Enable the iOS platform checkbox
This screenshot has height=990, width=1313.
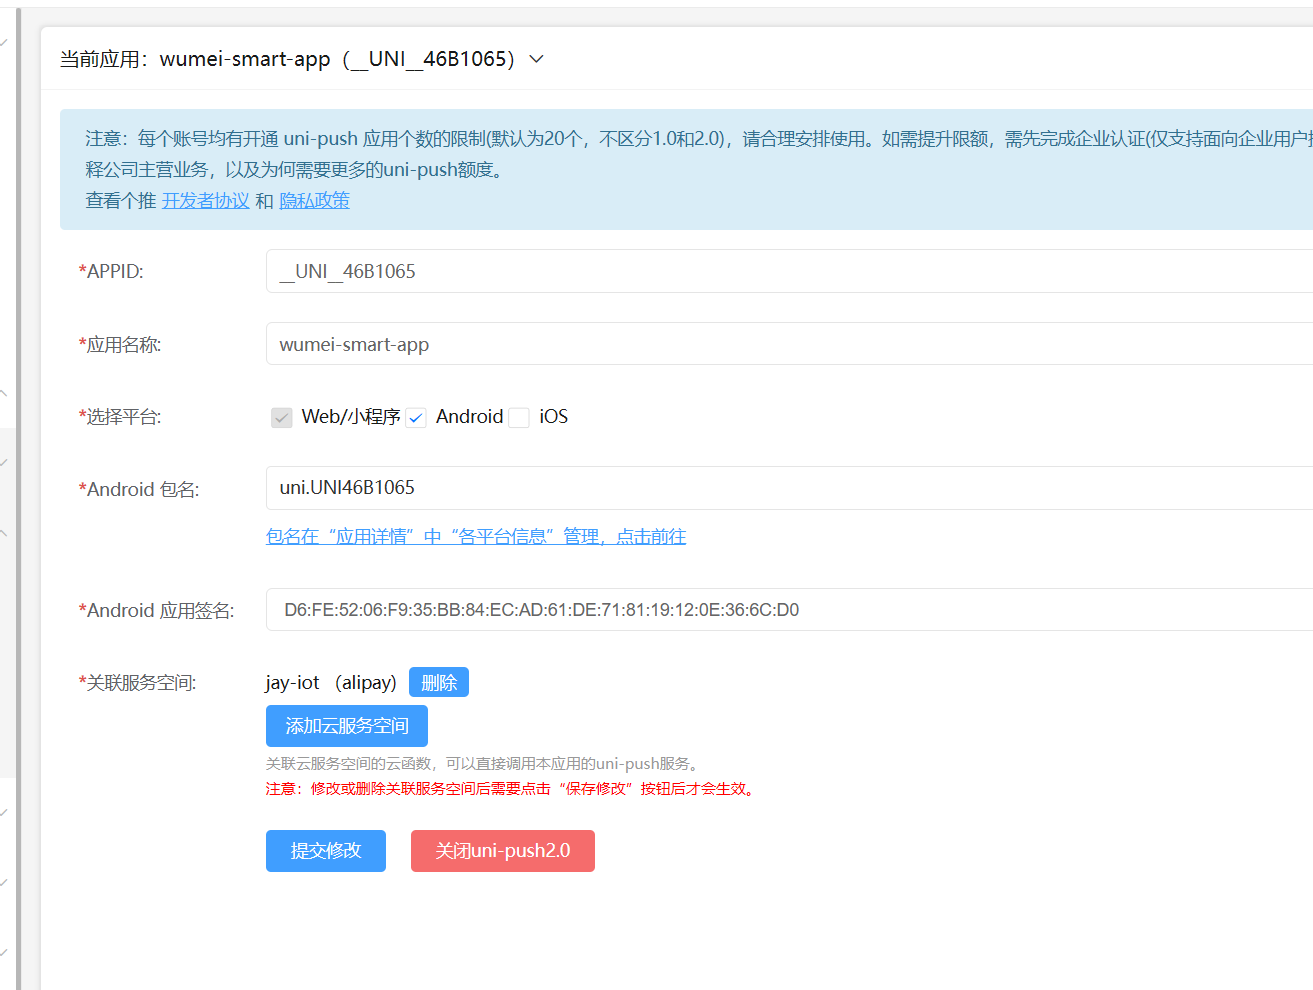[519, 417]
